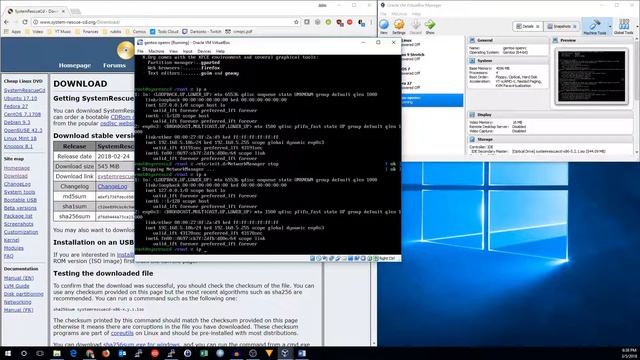
Task: Select the Machine Tools icon
Action: pyautogui.click(x=594, y=27)
